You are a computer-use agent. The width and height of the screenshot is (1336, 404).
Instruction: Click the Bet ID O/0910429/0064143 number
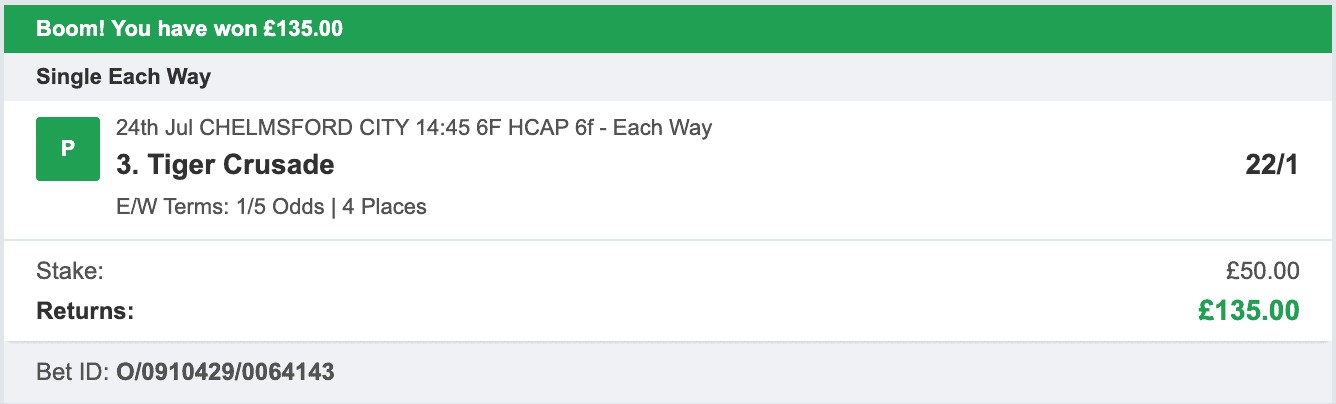pyautogui.click(x=225, y=373)
